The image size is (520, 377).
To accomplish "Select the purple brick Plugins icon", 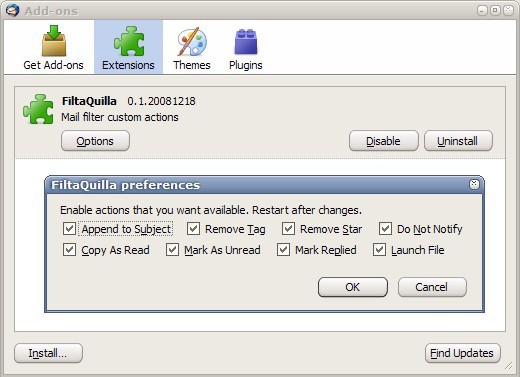I will [246, 42].
